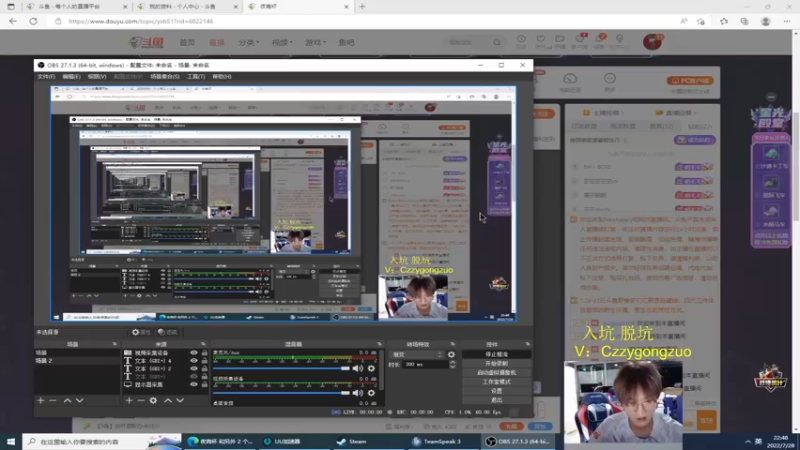
Task: Mute the first mixer channel speaker icon
Action: 358,368
